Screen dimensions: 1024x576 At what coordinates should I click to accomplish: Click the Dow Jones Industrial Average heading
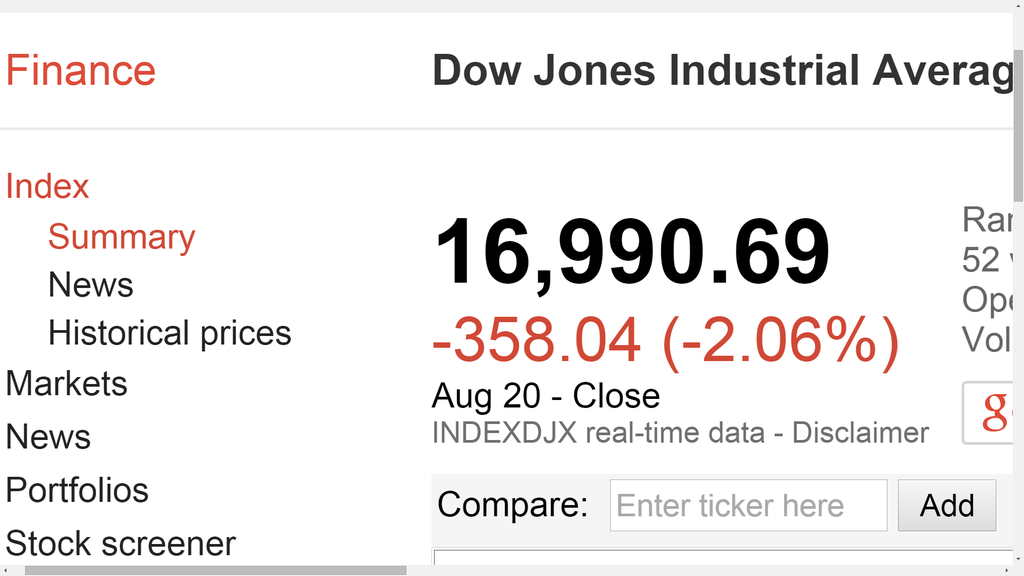click(722, 71)
